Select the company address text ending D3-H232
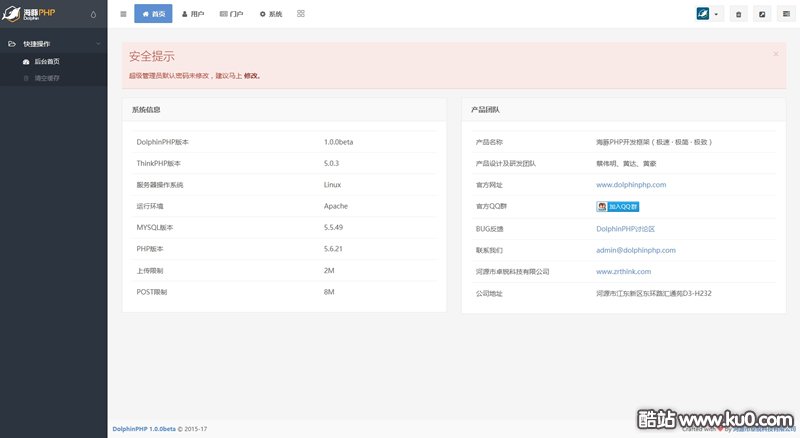This screenshot has width=800, height=438. (654, 293)
